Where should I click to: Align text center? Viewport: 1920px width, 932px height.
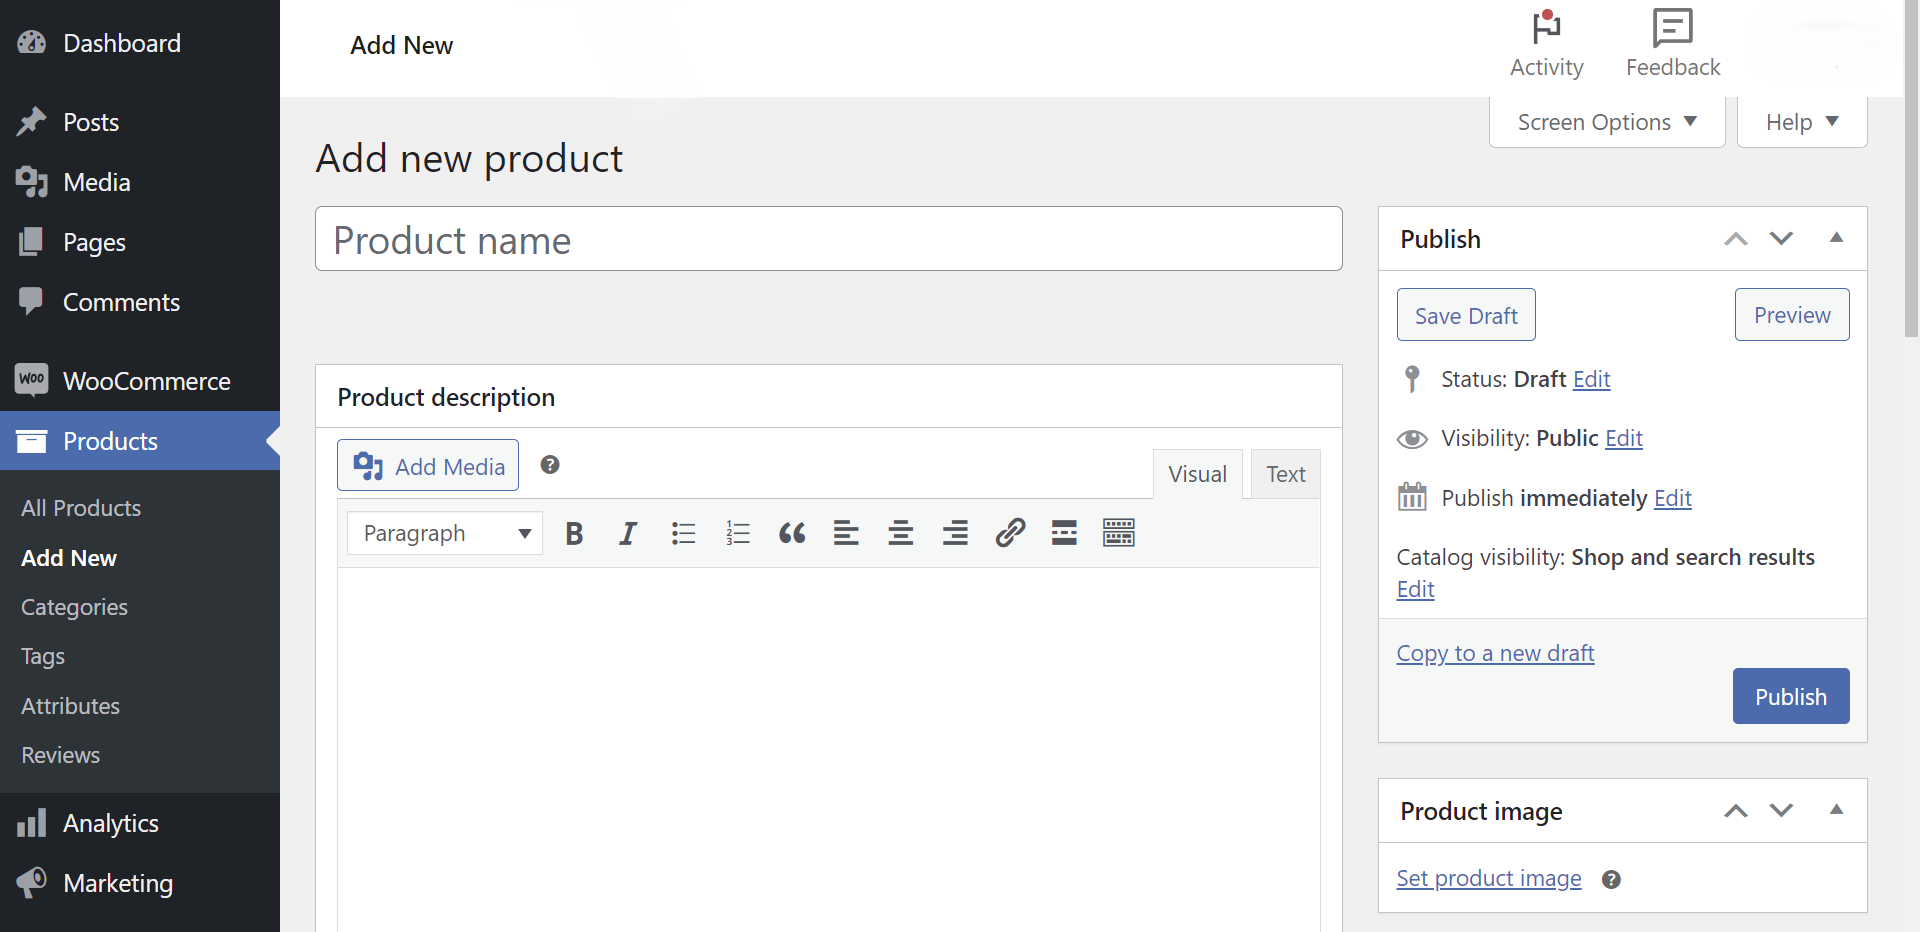pos(901,533)
